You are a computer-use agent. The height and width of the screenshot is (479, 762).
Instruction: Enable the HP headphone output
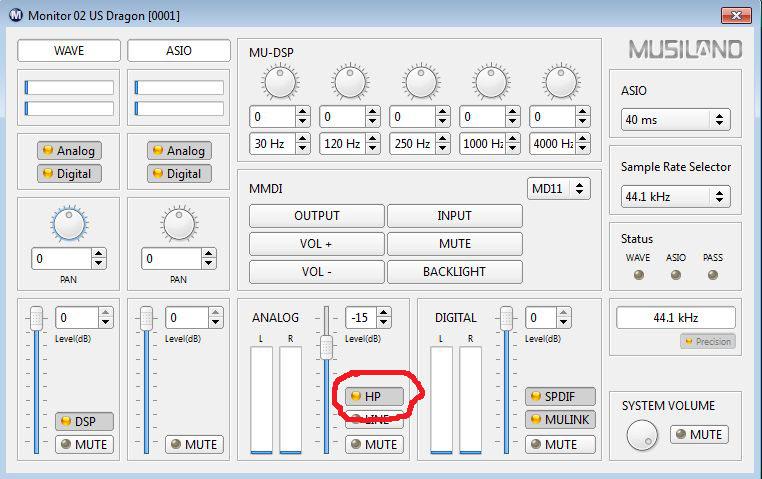tap(374, 396)
